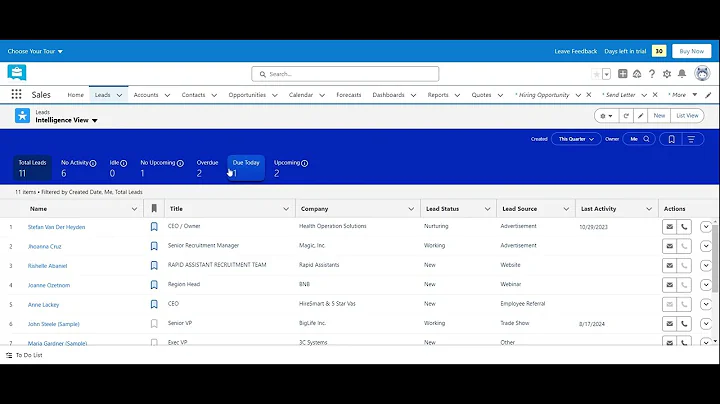
Task: Refresh the leads list
Action: [x=625, y=116]
